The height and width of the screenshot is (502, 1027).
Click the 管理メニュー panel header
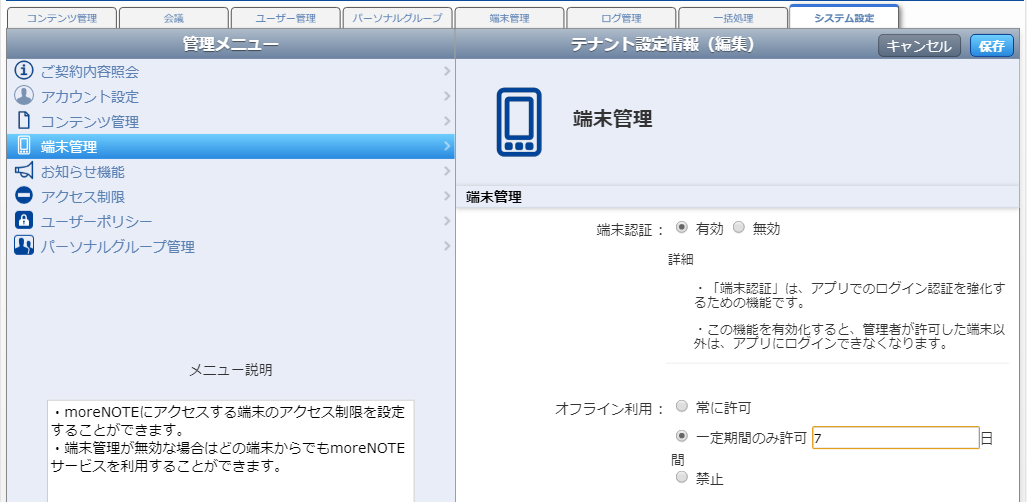[x=231, y=45]
